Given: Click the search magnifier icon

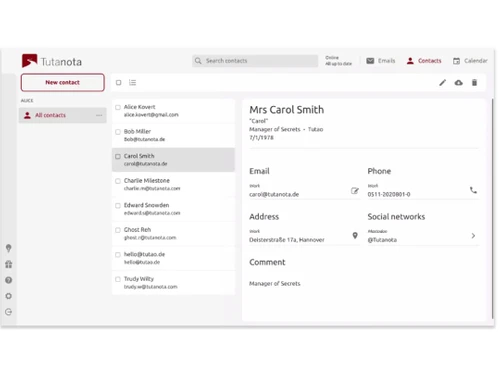Looking at the screenshot, I should coord(198,61).
